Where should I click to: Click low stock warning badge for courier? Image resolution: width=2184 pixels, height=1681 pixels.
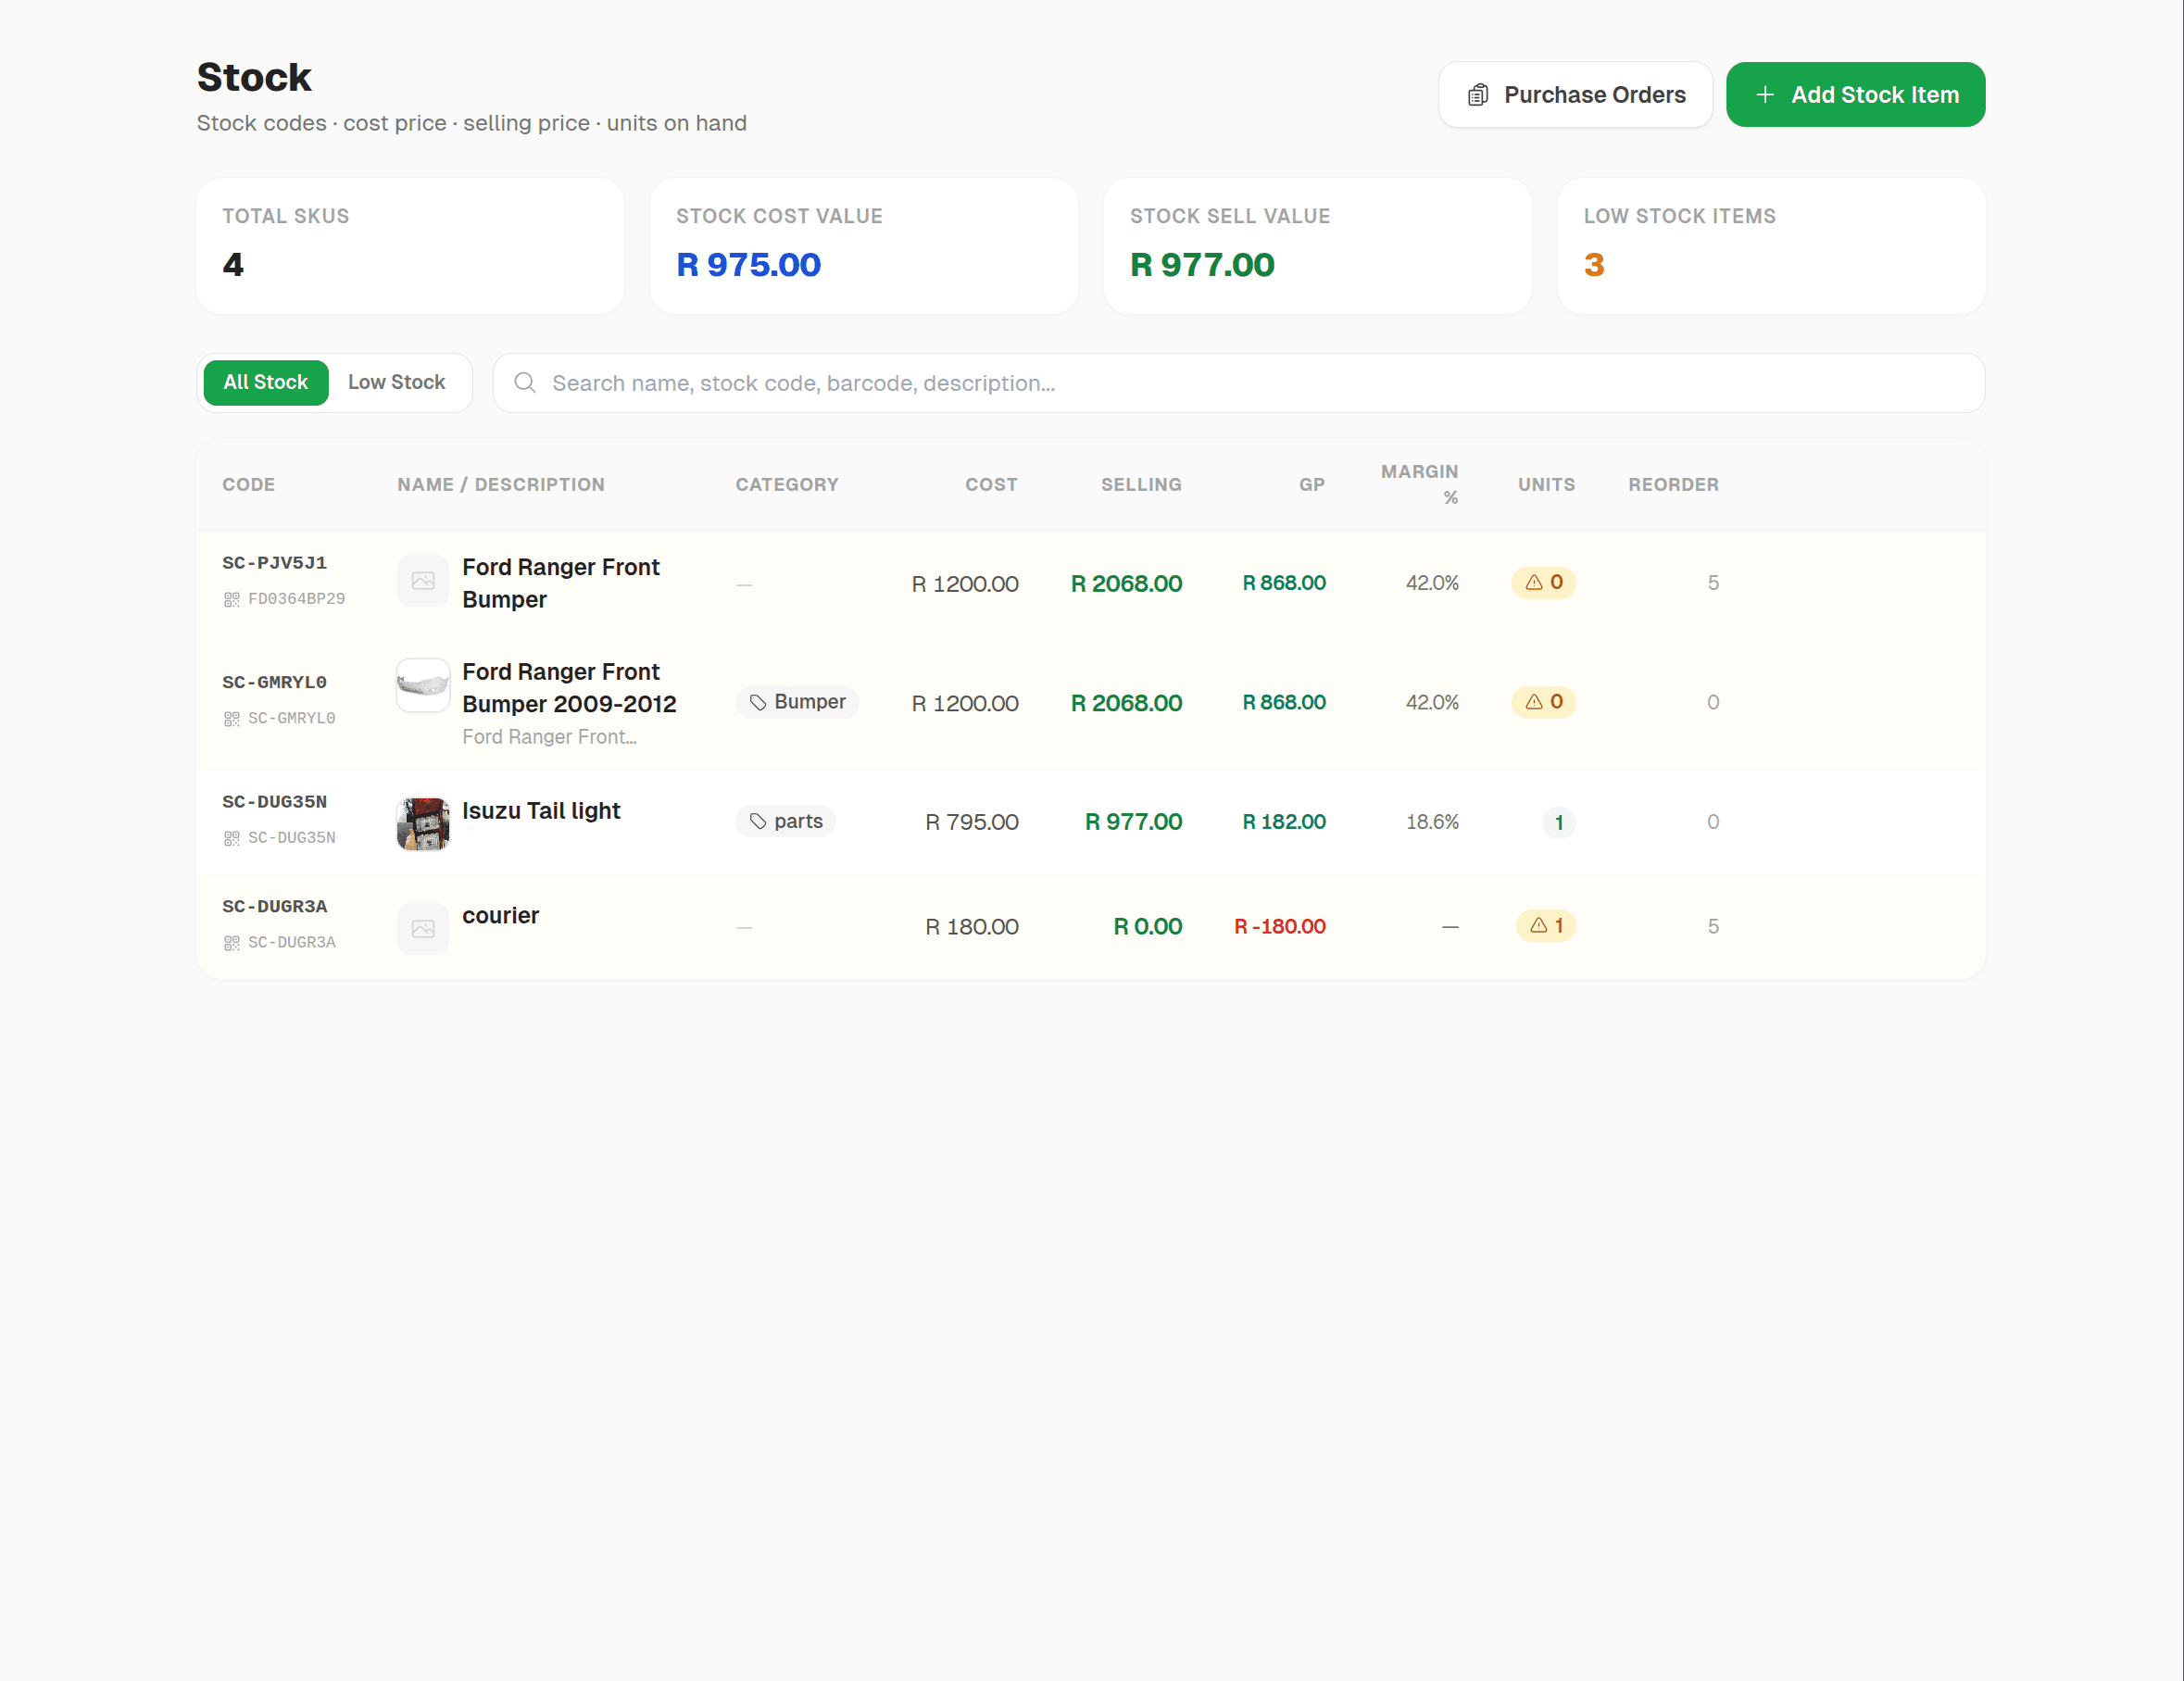1546,926
